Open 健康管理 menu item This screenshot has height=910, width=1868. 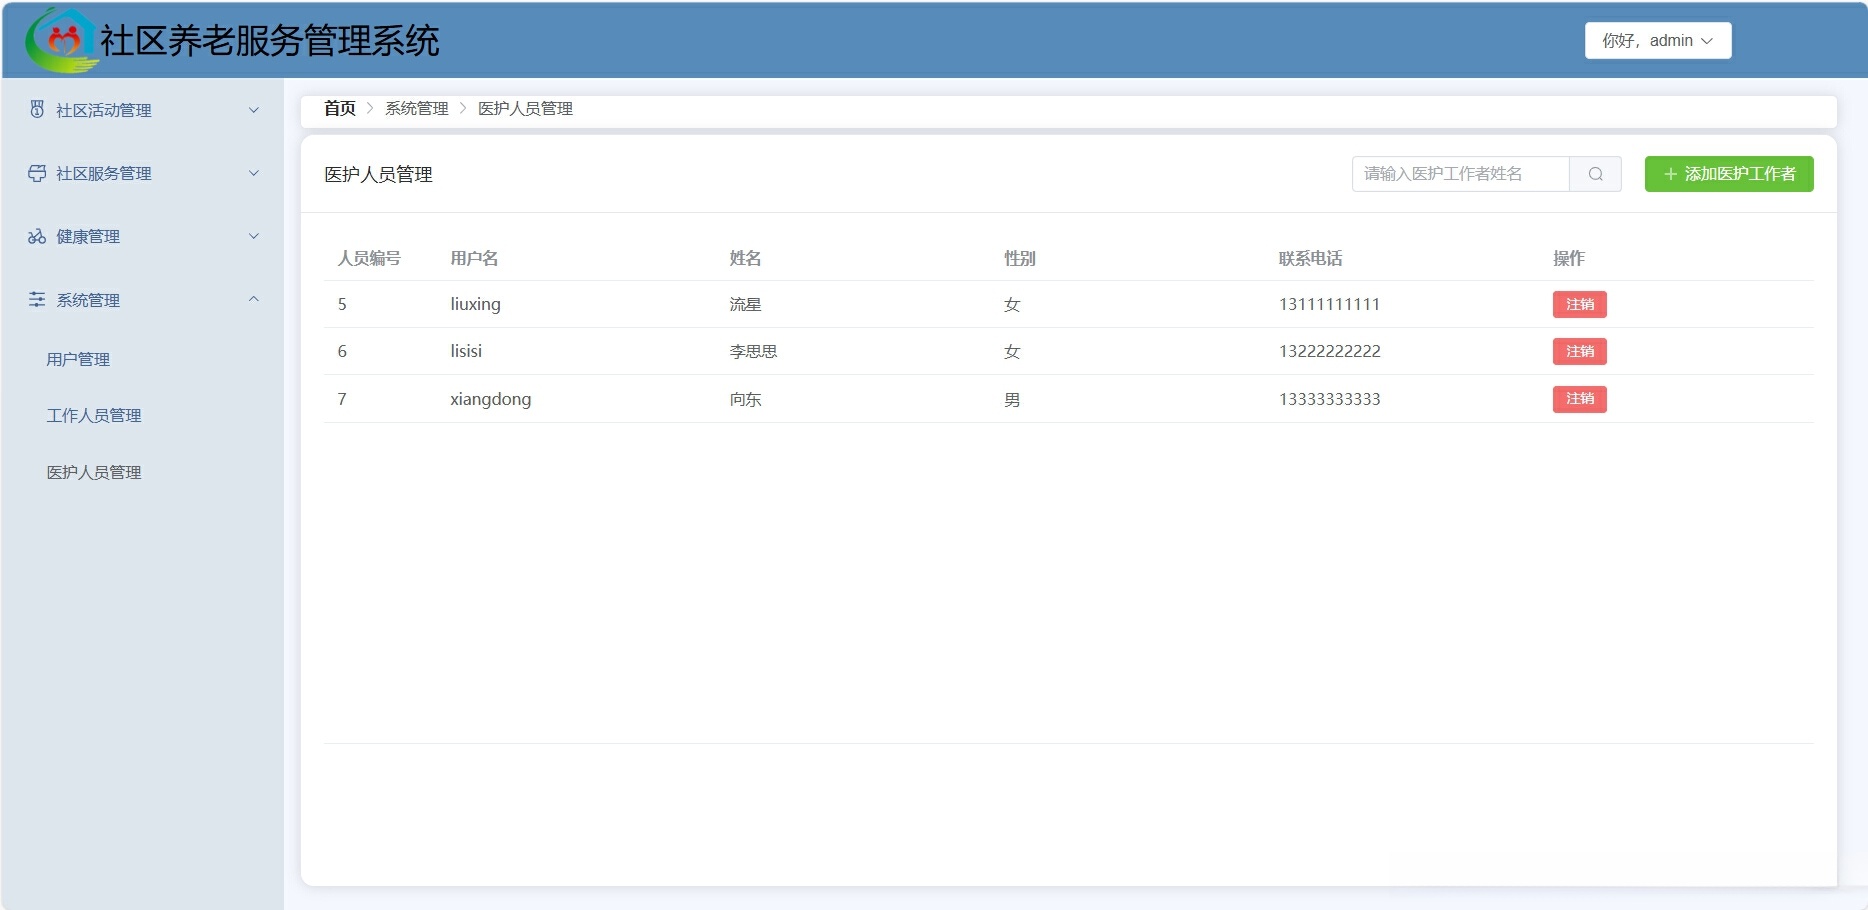143,236
